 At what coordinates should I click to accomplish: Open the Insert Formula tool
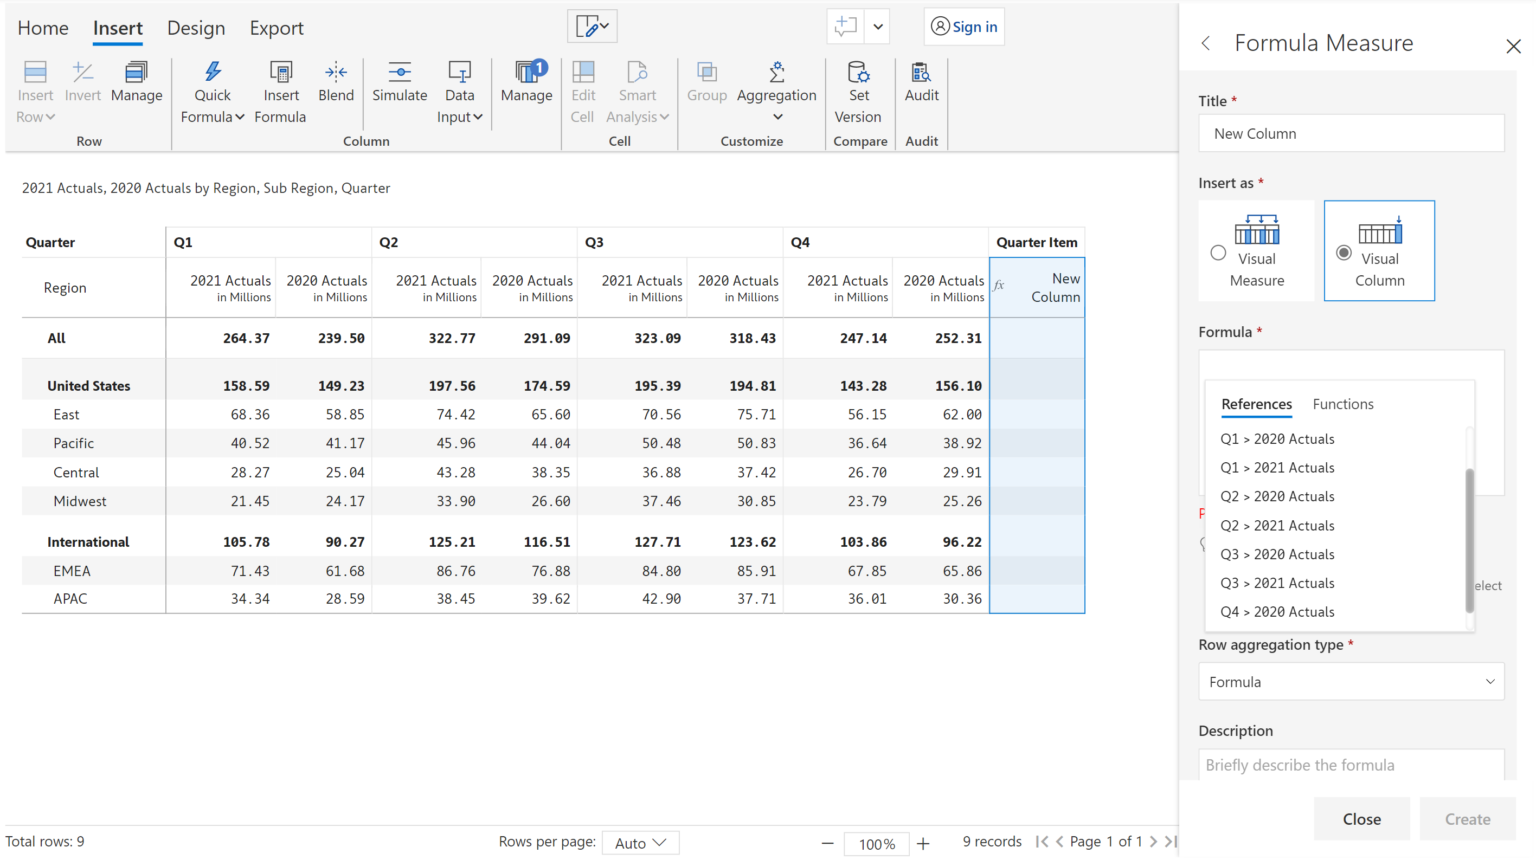pos(281,88)
